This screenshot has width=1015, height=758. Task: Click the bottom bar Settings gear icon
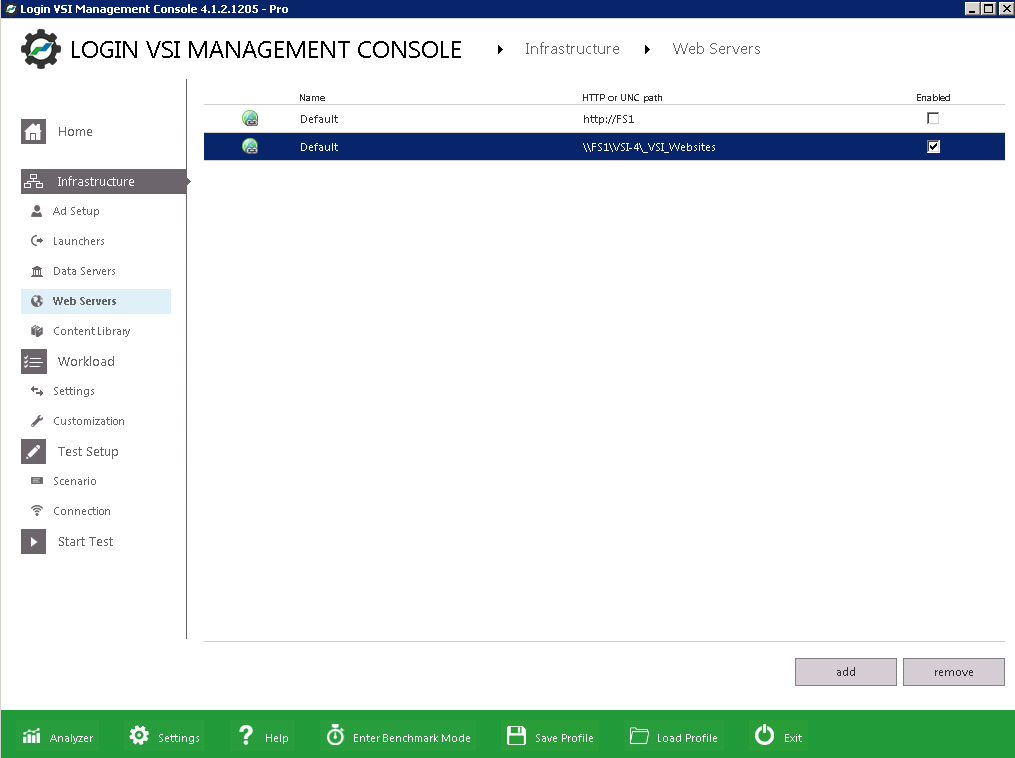click(139, 735)
